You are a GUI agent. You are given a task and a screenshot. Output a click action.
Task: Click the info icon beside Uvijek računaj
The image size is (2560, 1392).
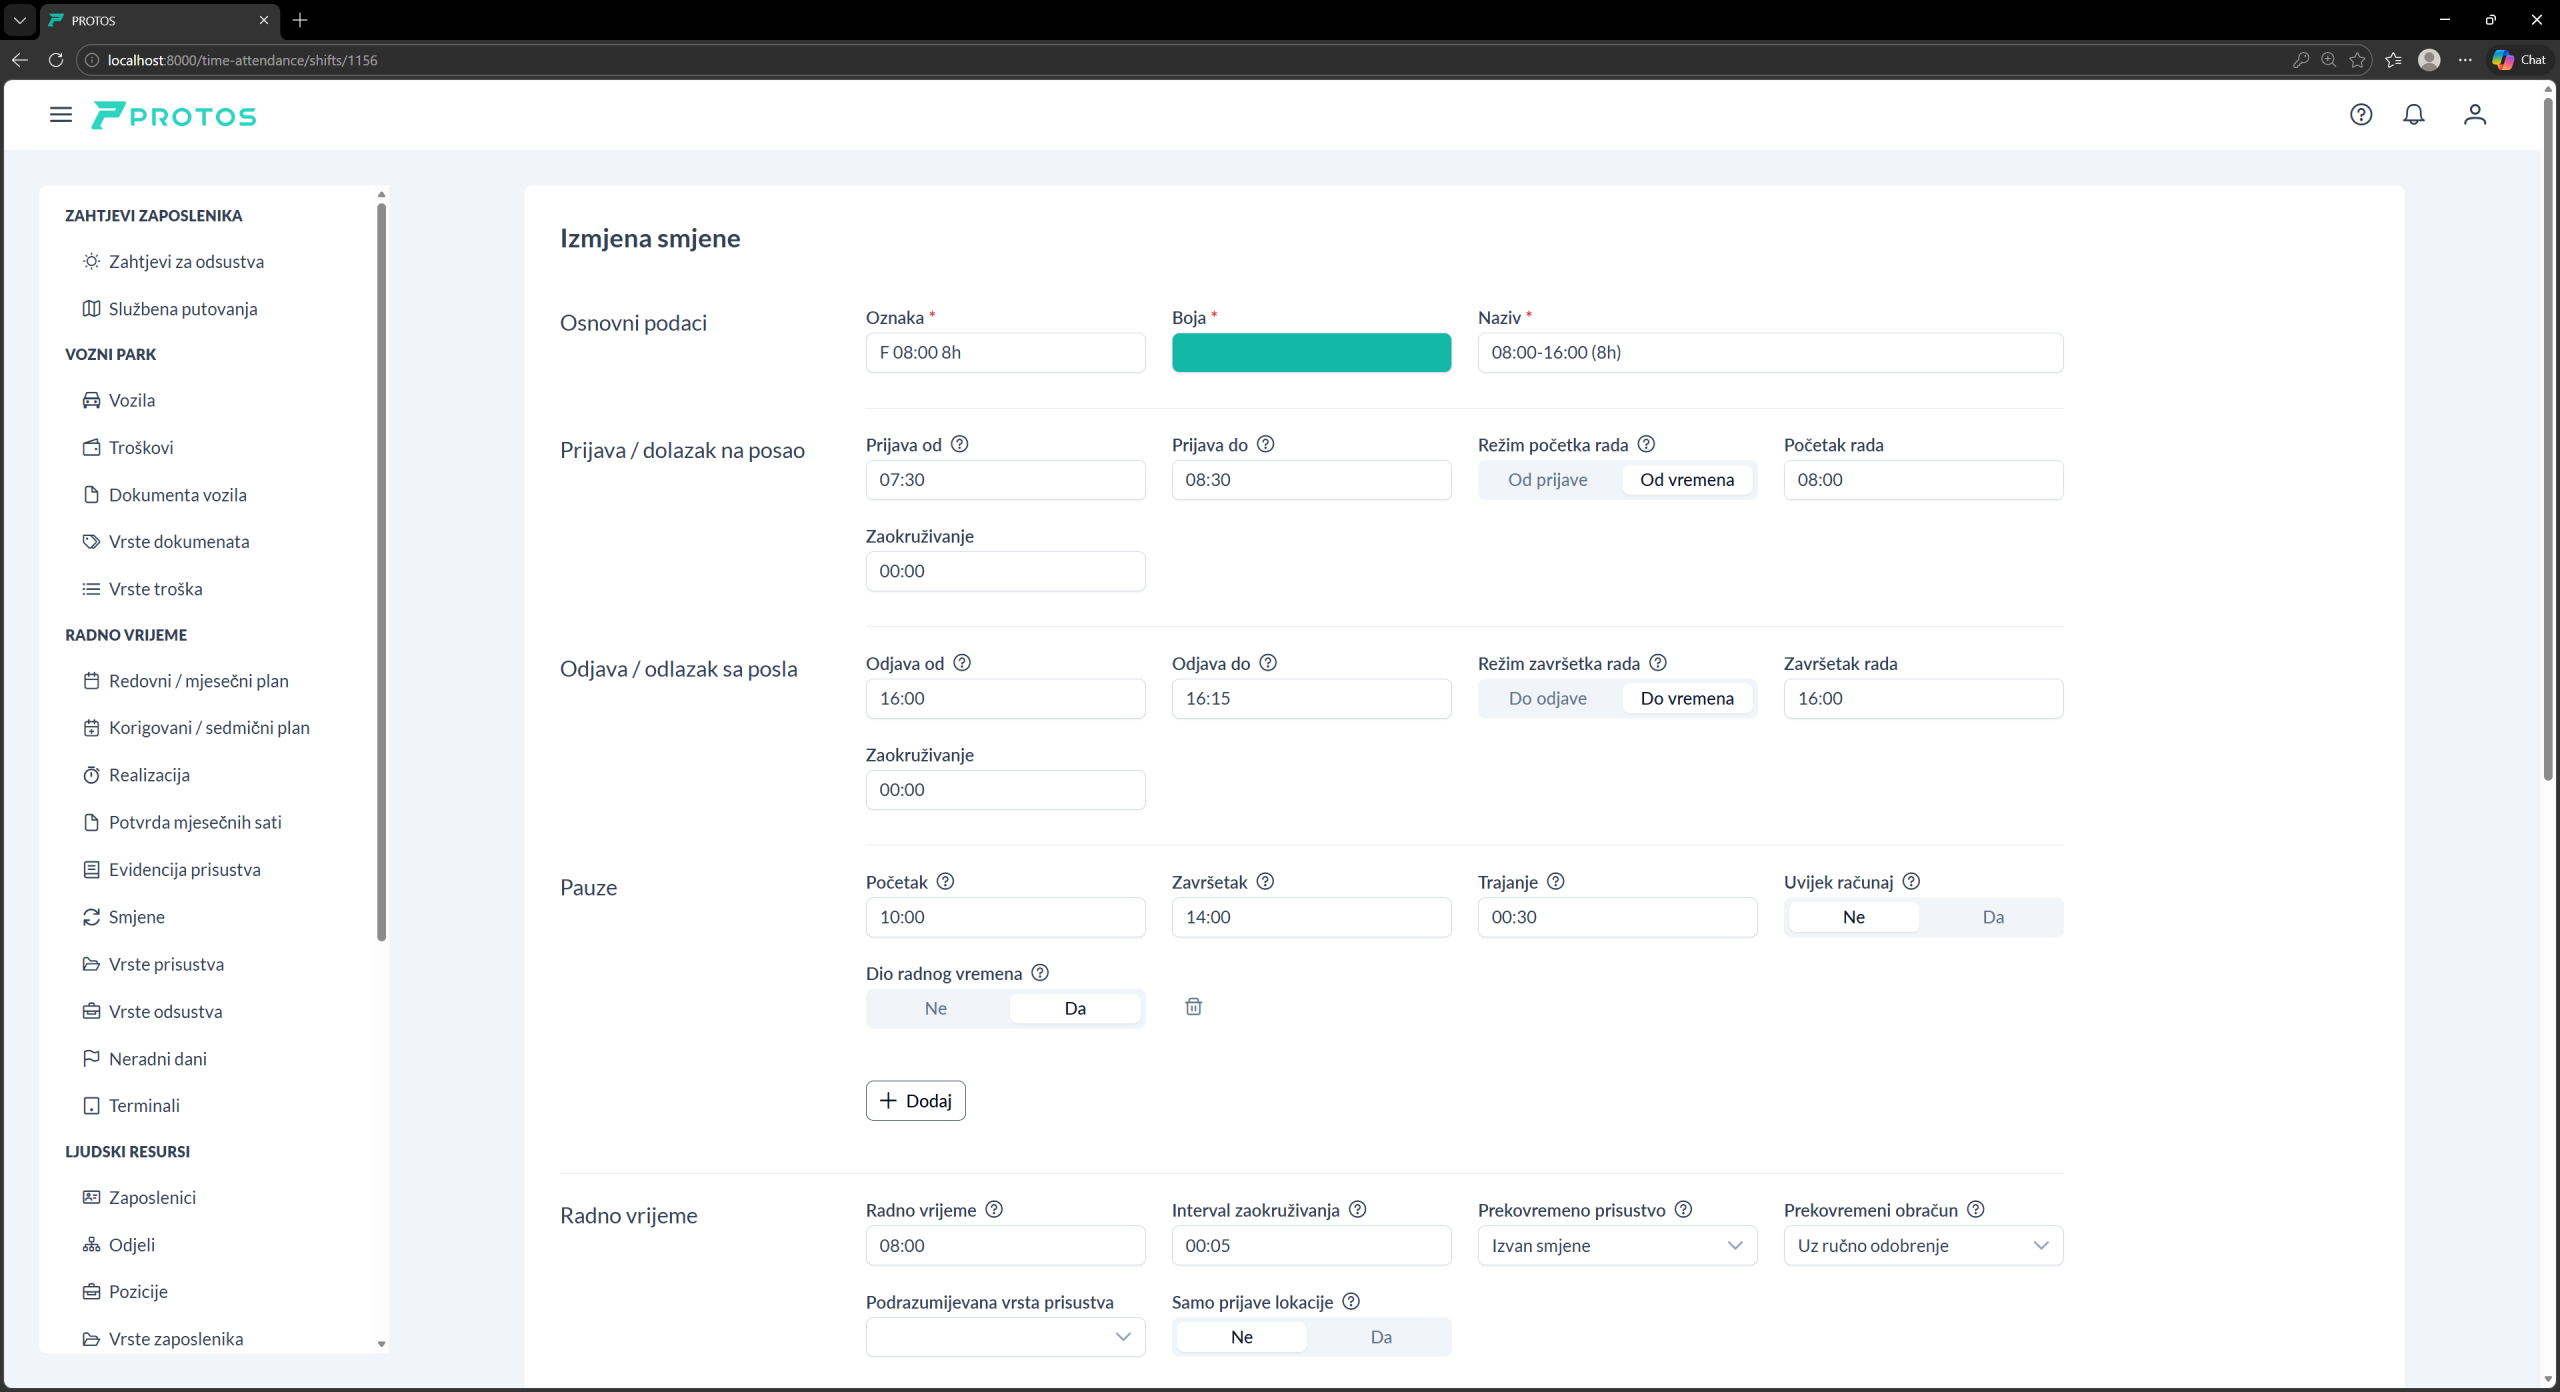pyautogui.click(x=1911, y=882)
